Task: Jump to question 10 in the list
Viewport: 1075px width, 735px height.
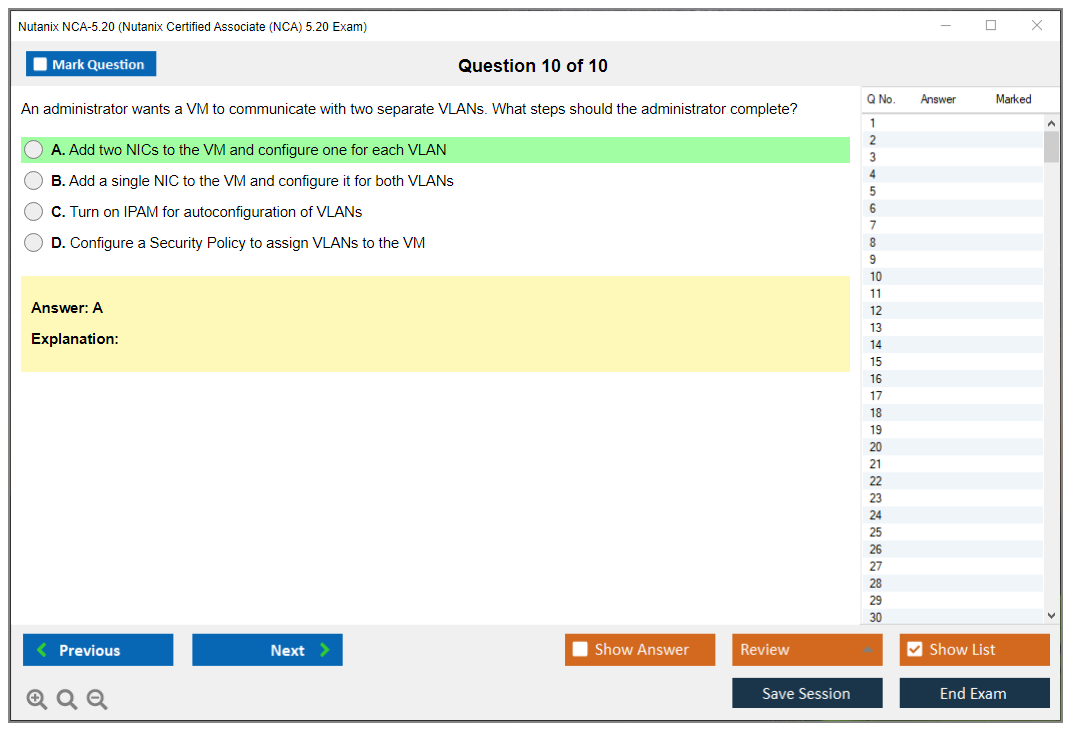Action: (x=876, y=277)
